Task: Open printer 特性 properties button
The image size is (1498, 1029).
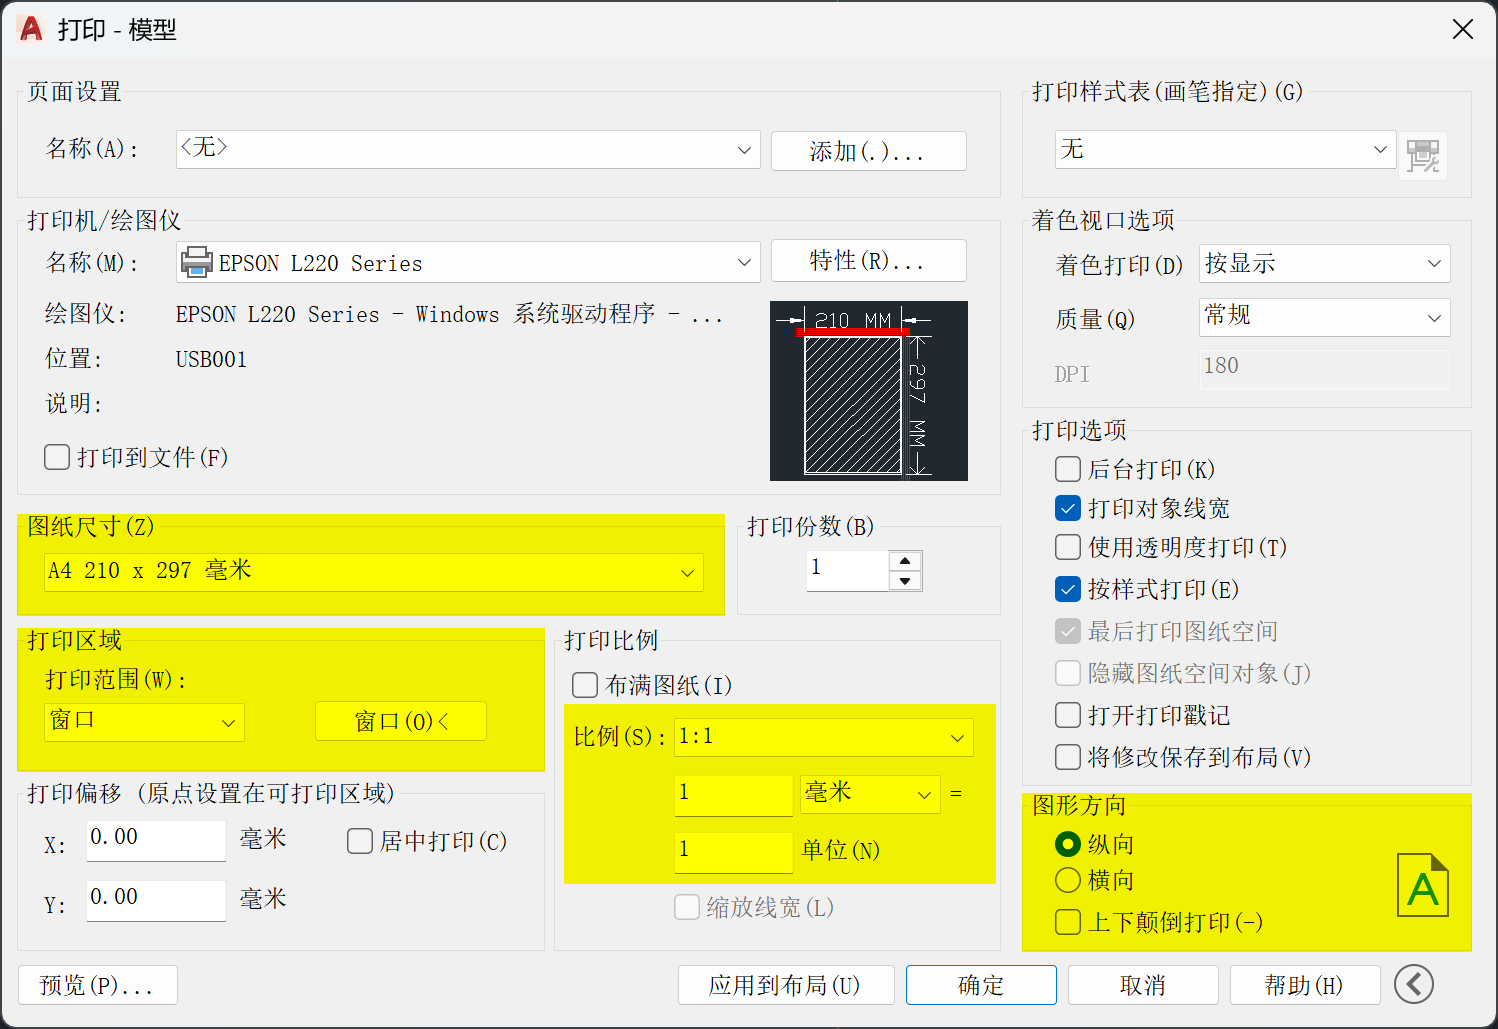Action: (x=869, y=261)
